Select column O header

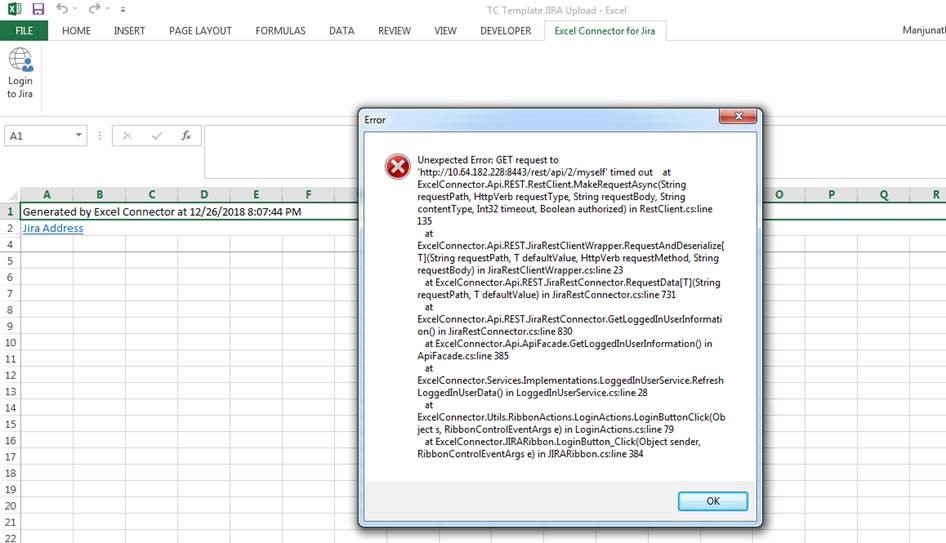(779, 194)
